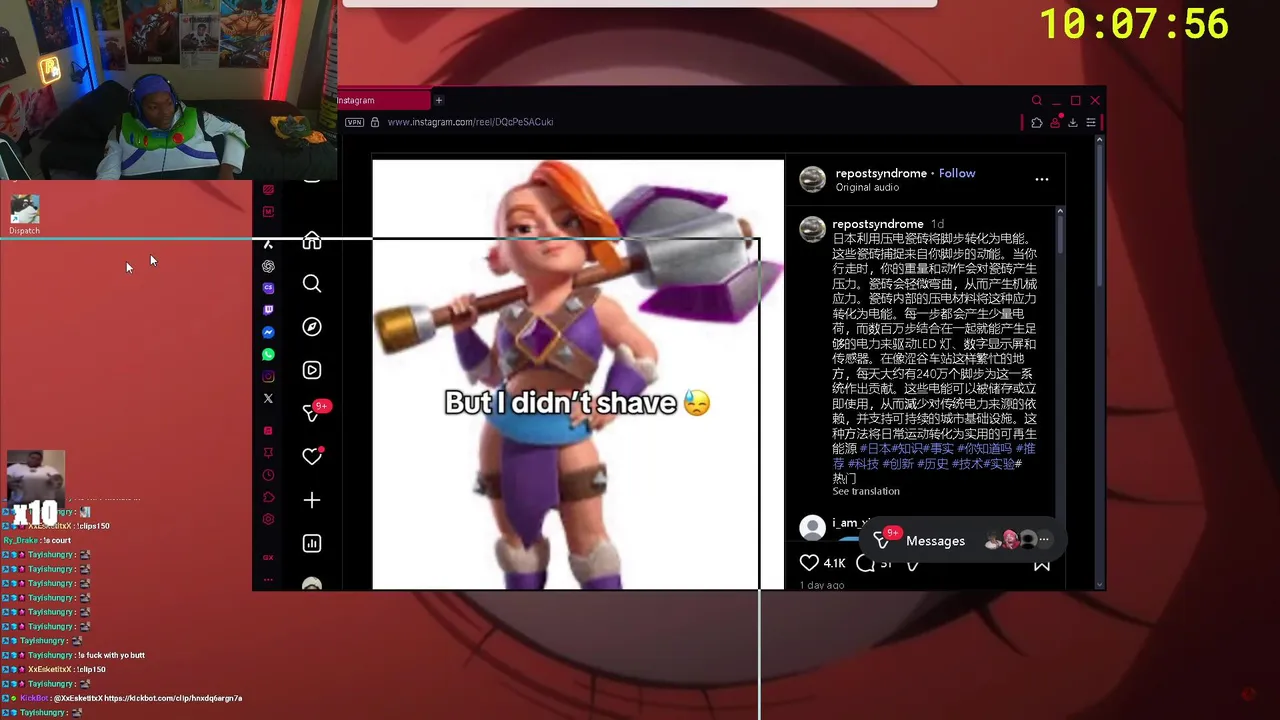Open Instagram Notifications heart icon

click(312, 456)
